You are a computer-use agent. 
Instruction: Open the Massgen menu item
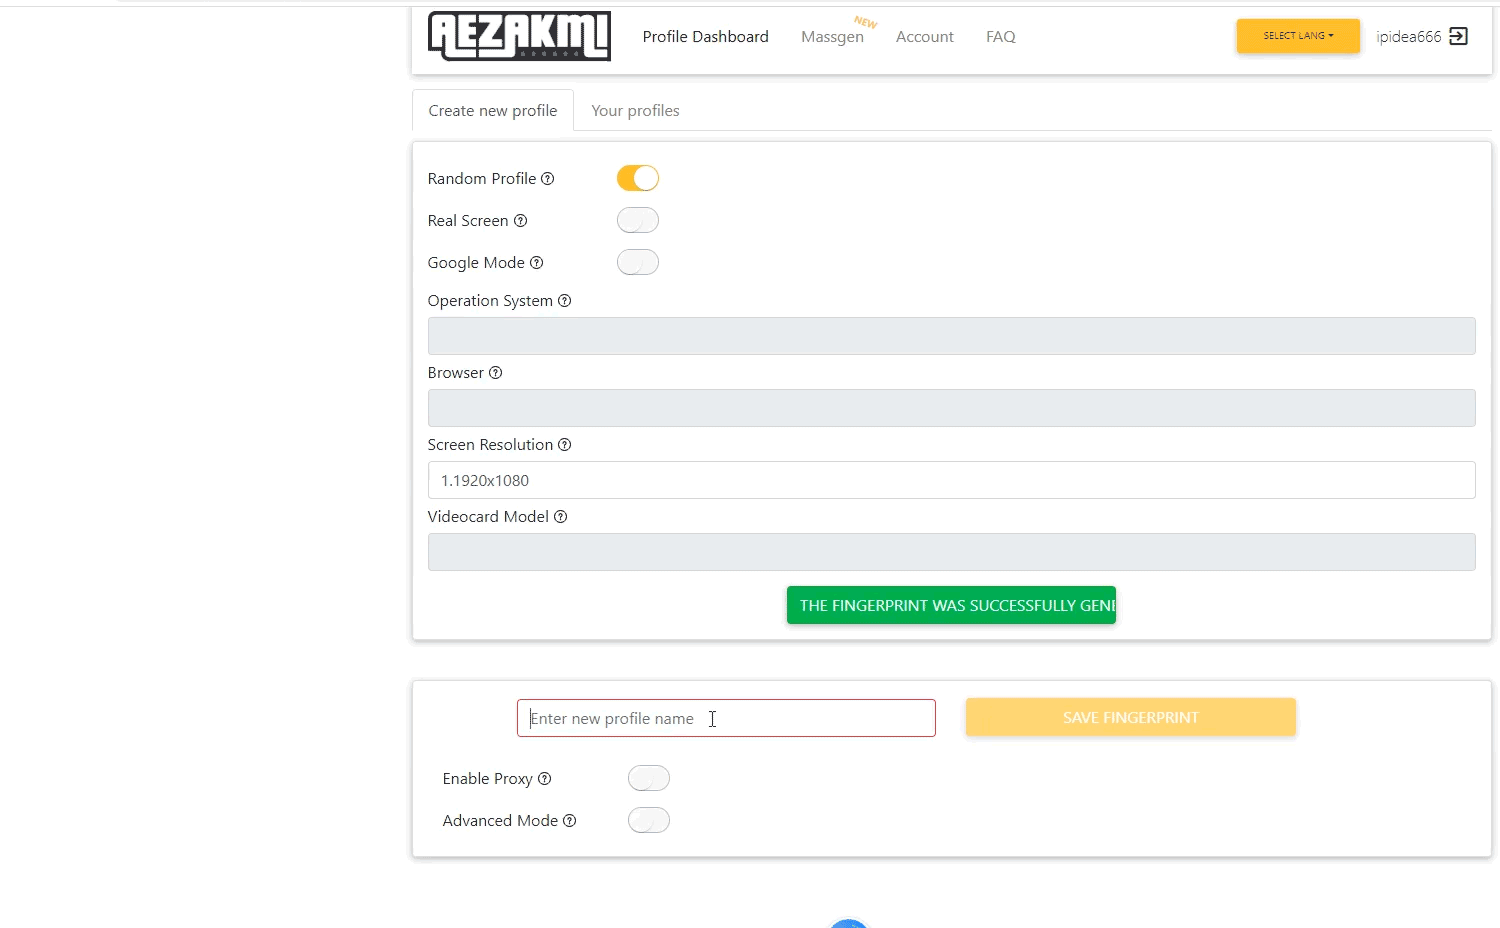tap(832, 37)
